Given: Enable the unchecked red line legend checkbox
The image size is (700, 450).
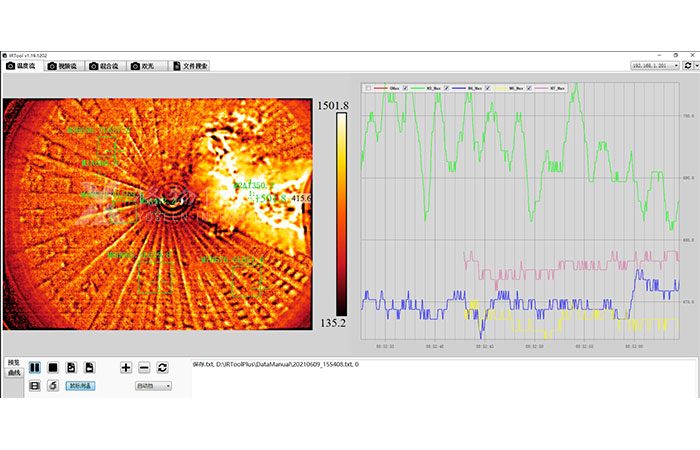Looking at the screenshot, I should pyautogui.click(x=368, y=88).
